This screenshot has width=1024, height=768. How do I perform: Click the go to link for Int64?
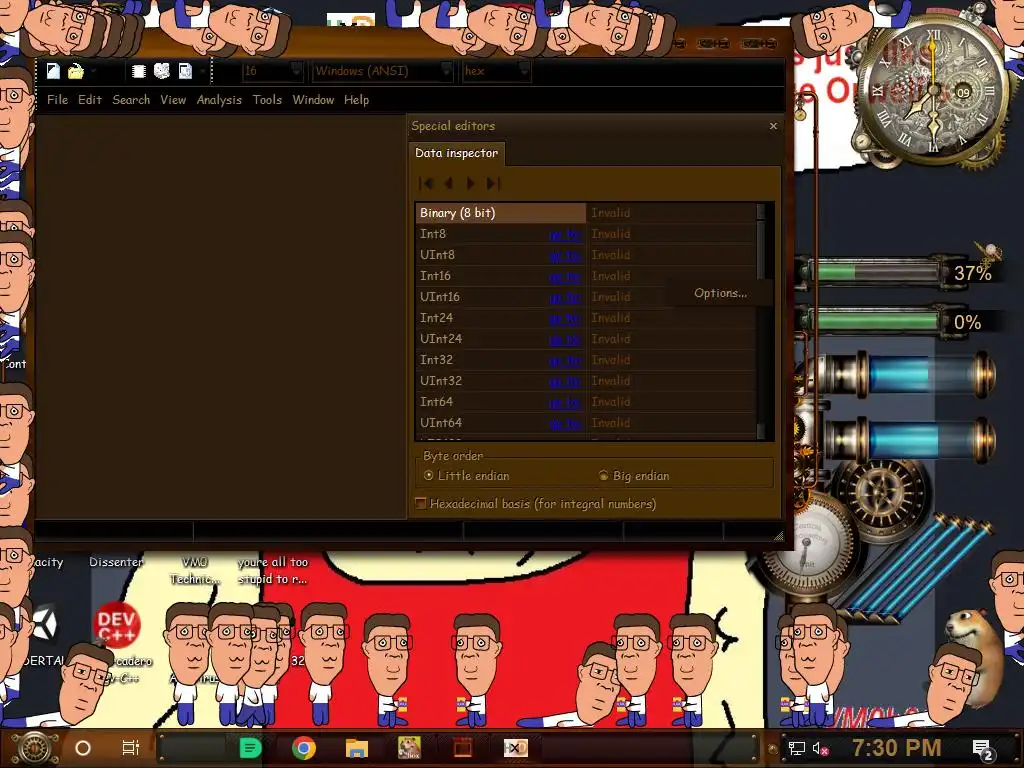coord(565,402)
